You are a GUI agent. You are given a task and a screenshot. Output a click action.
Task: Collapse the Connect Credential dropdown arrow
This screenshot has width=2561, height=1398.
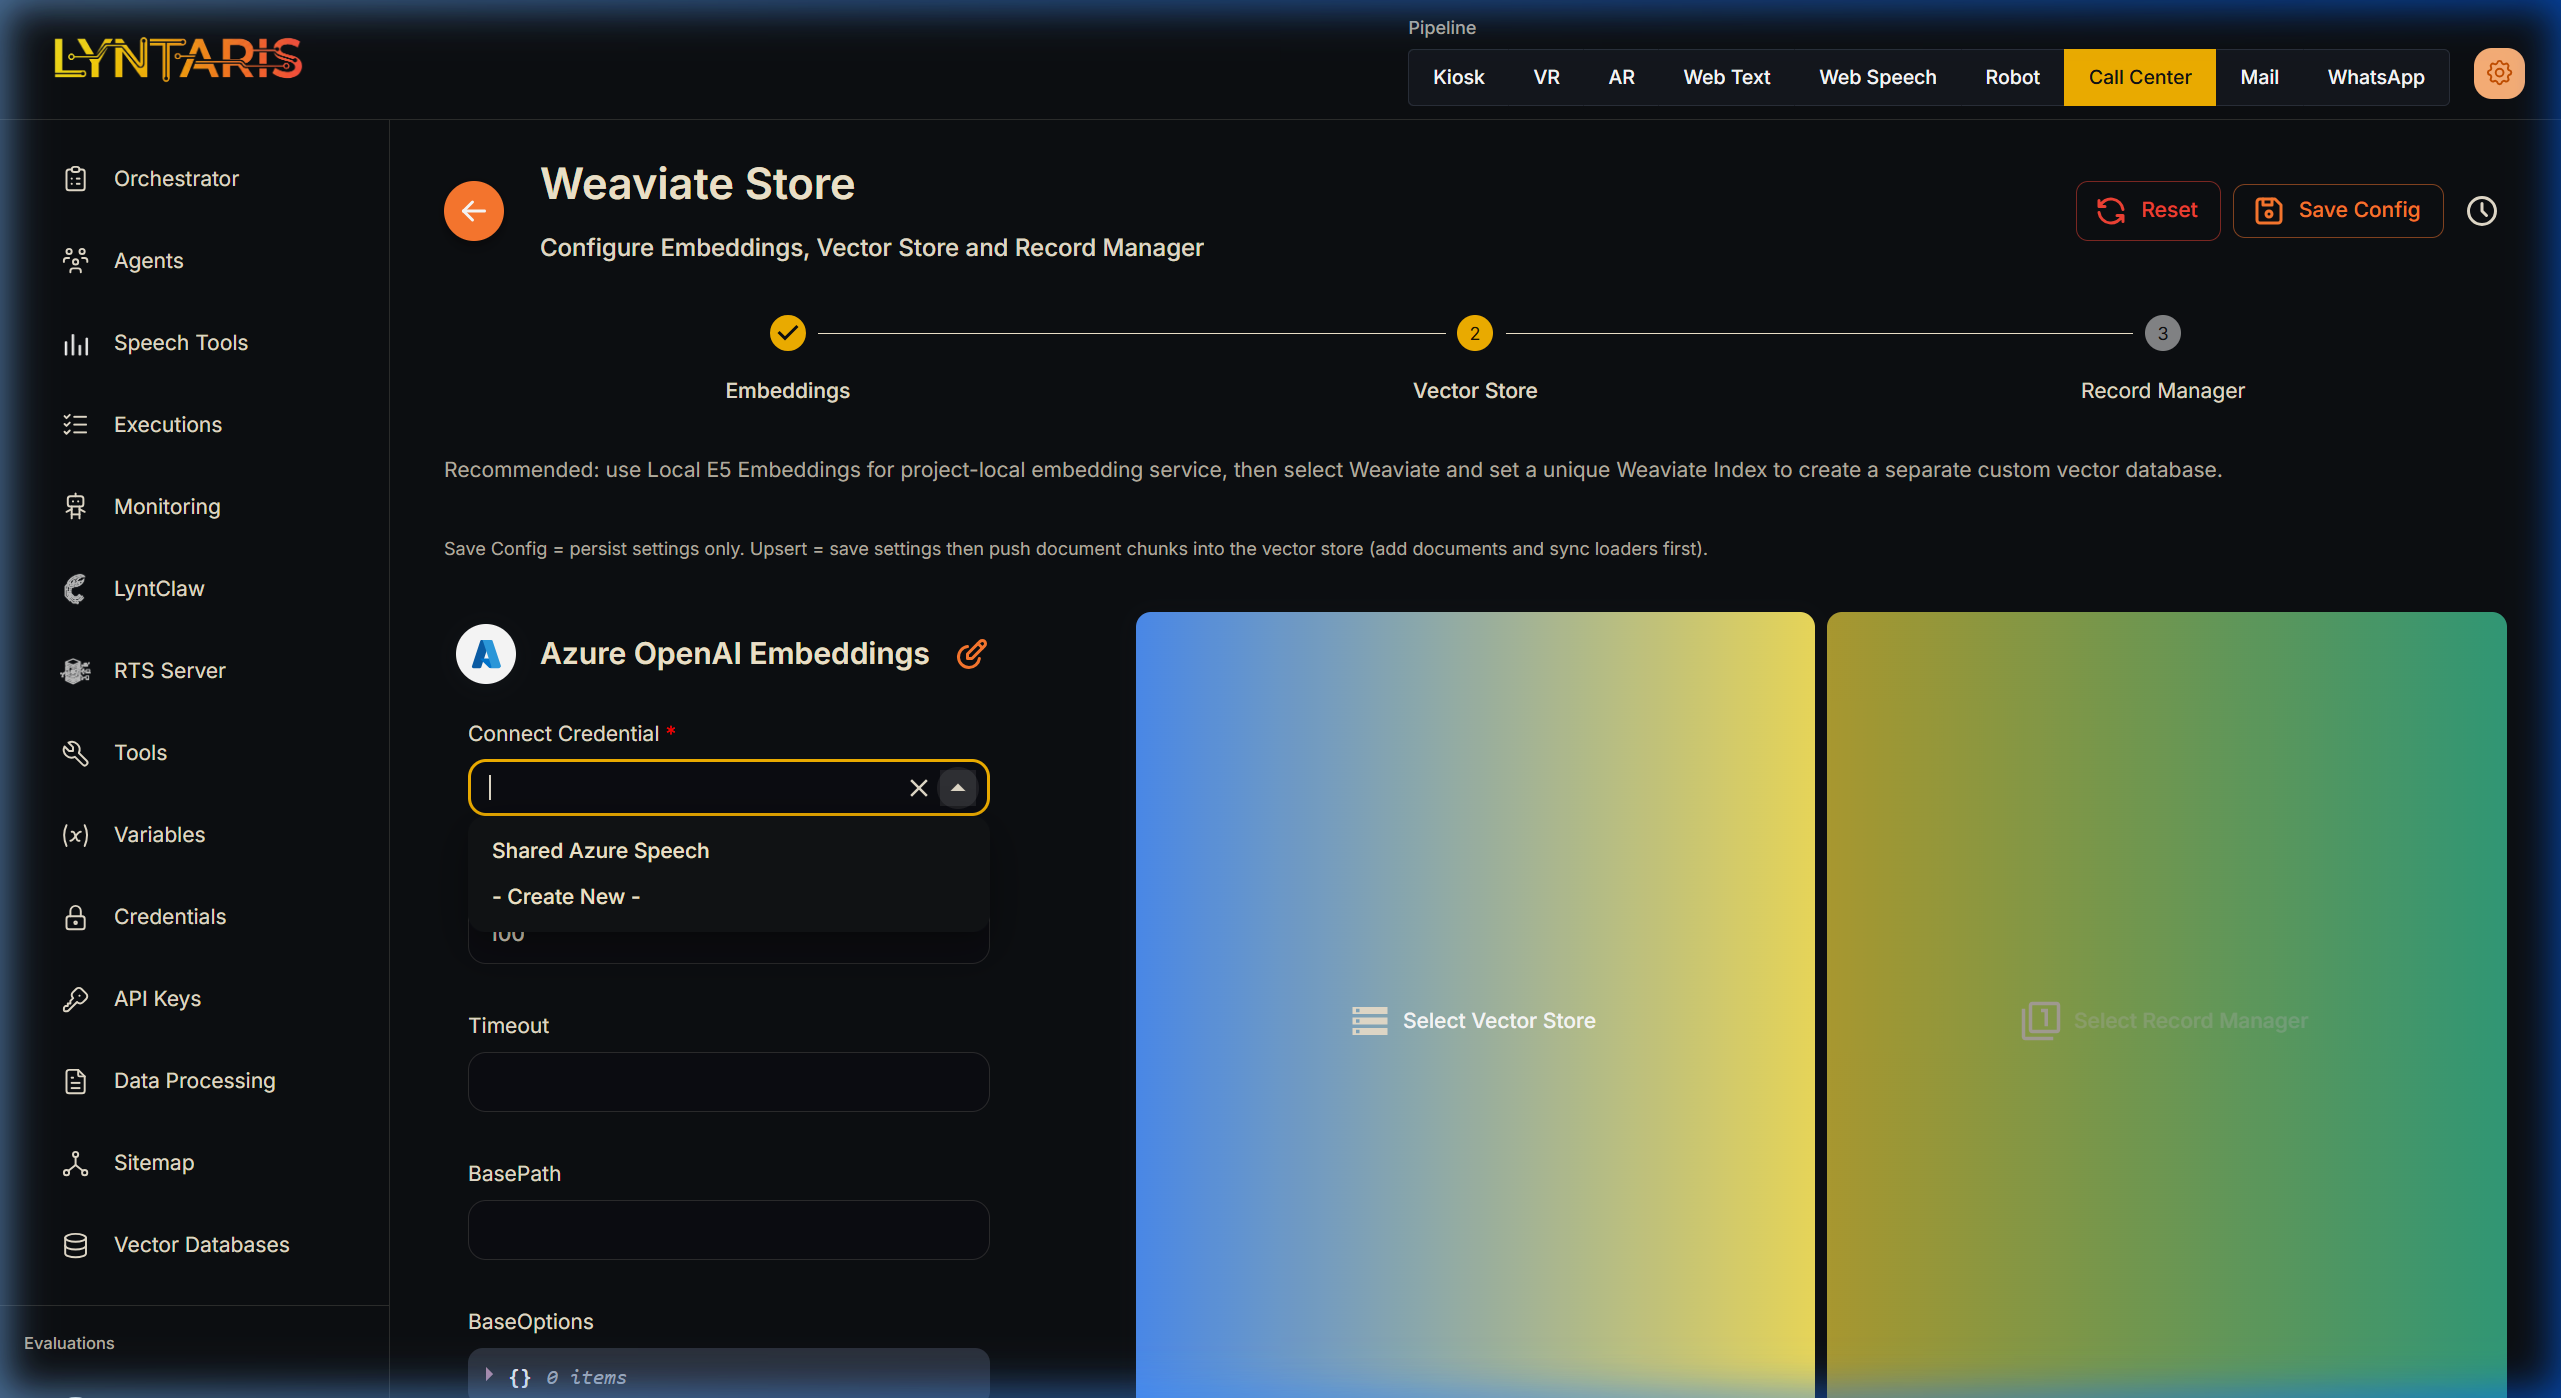click(958, 788)
